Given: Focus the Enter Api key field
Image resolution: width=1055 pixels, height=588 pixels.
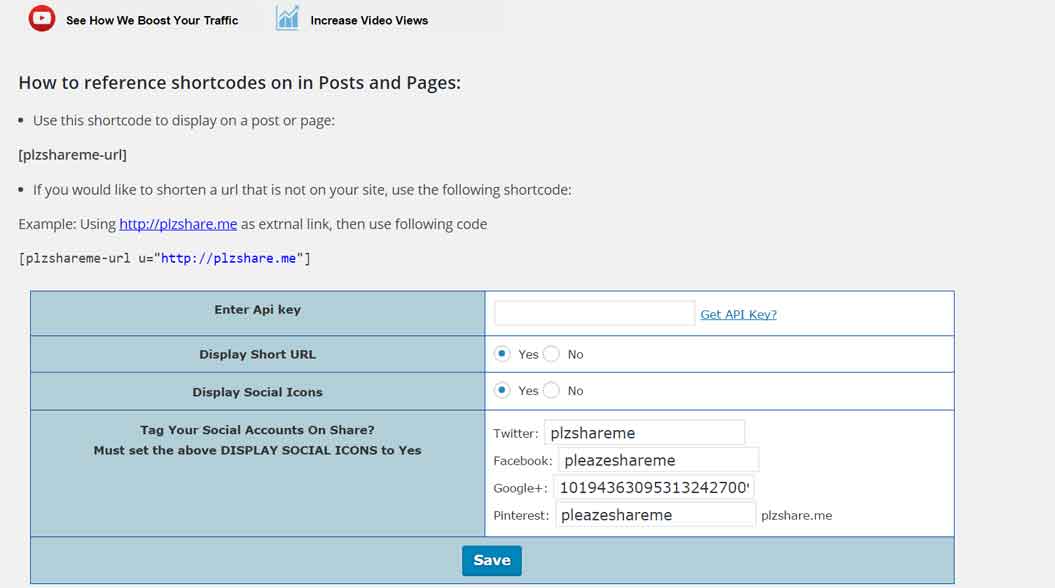Looking at the screenshot, I should [x=594, y=313].
